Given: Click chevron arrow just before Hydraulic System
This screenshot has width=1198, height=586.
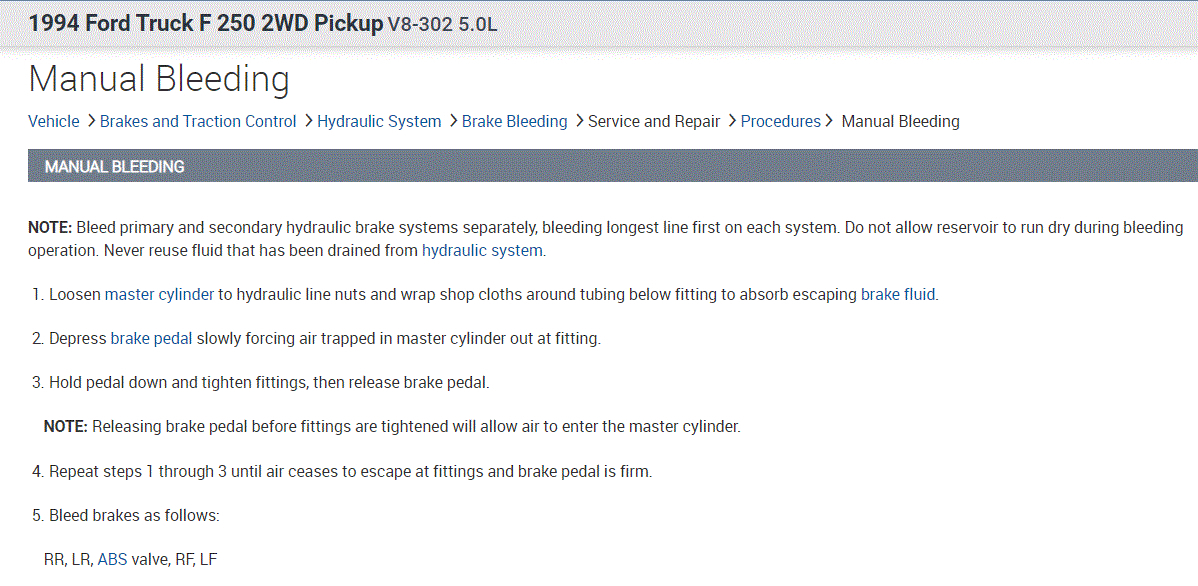Looking at the screenshot, I should click(308, 121).
